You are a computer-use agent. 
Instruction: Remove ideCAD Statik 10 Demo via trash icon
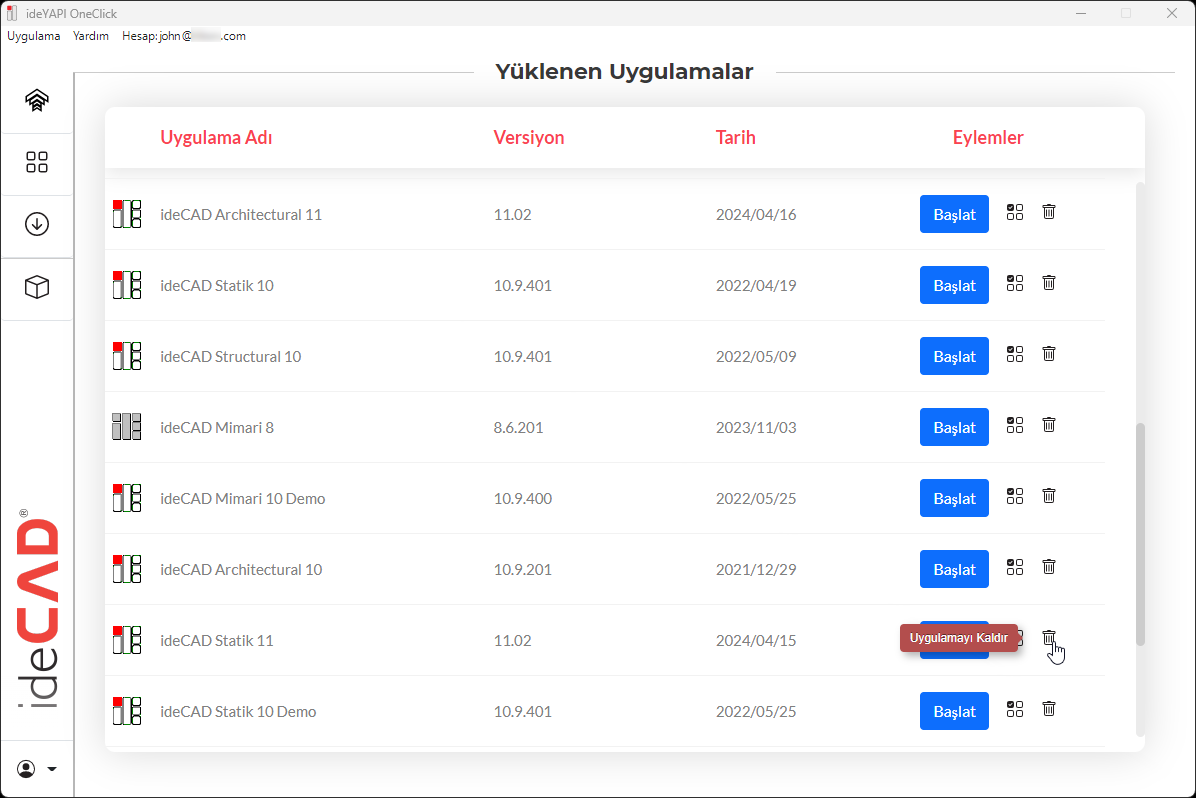pyautogui.click(x=1049, y=709)
